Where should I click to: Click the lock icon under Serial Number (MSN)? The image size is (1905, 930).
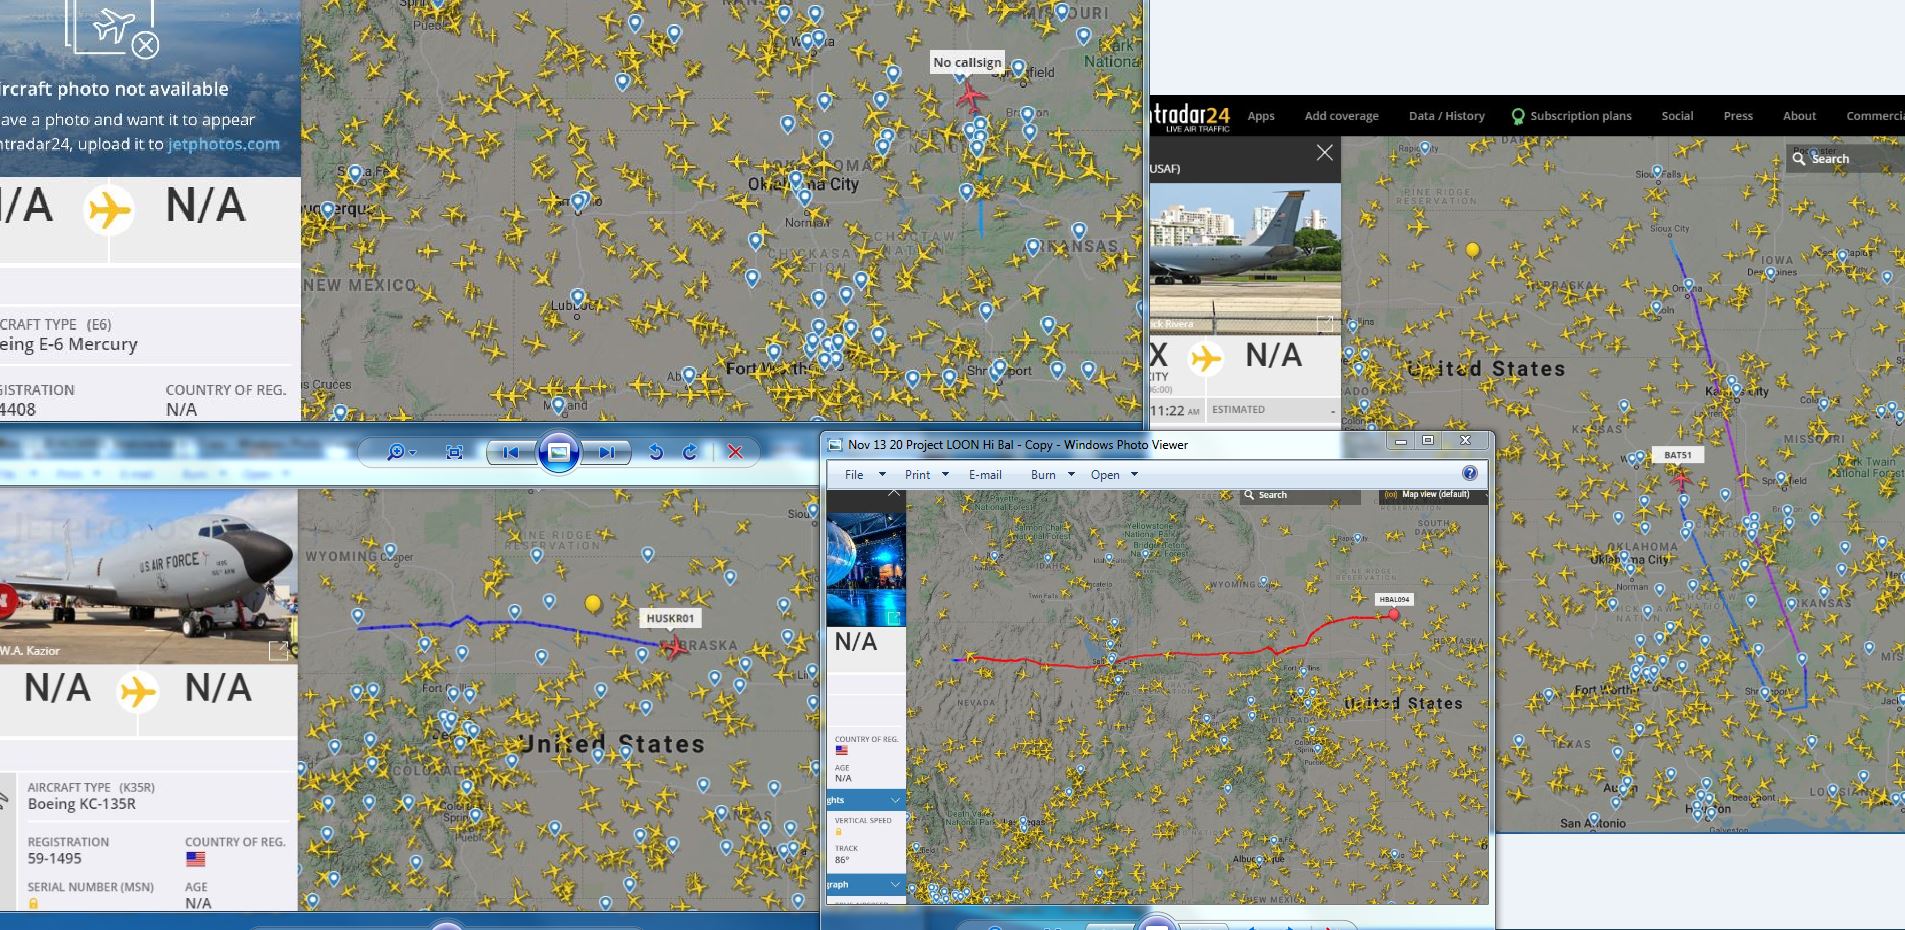click(x=33, y=904)
